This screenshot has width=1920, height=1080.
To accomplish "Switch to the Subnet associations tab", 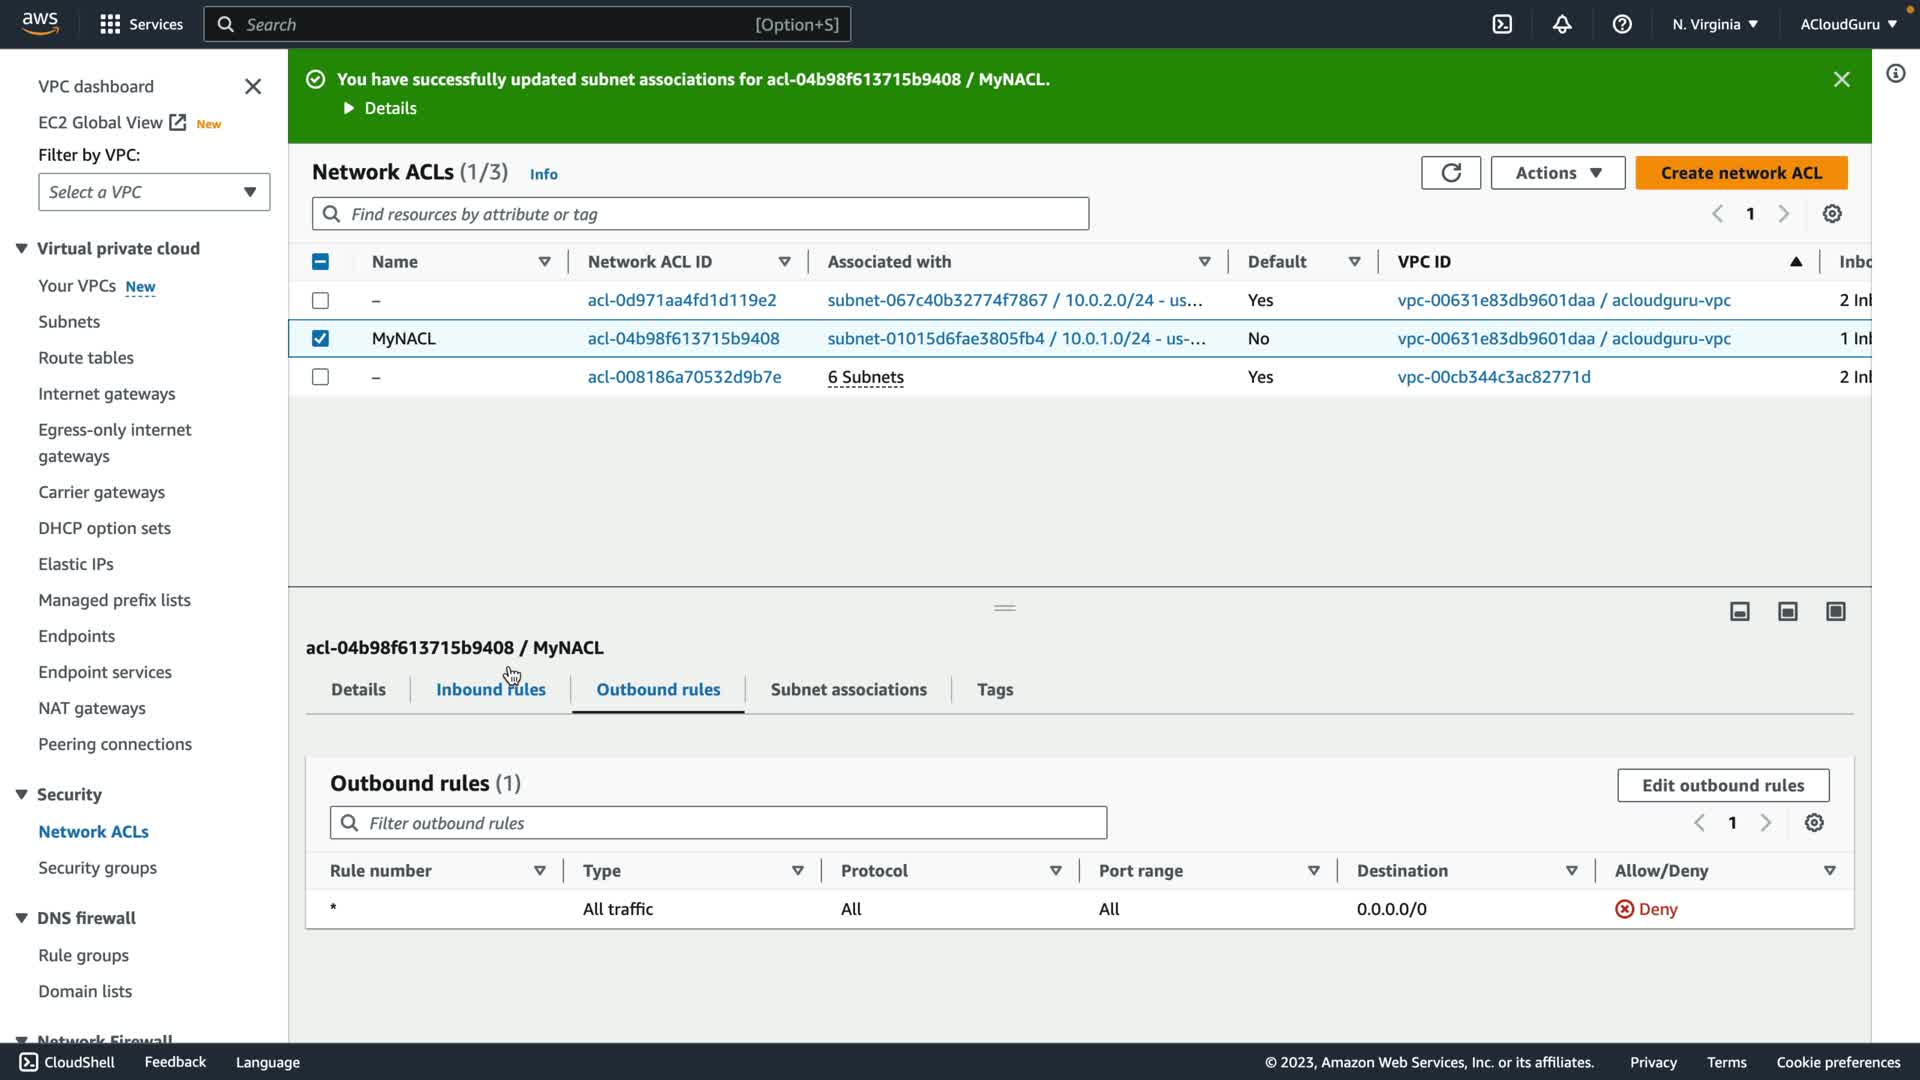I will (848, 690).
